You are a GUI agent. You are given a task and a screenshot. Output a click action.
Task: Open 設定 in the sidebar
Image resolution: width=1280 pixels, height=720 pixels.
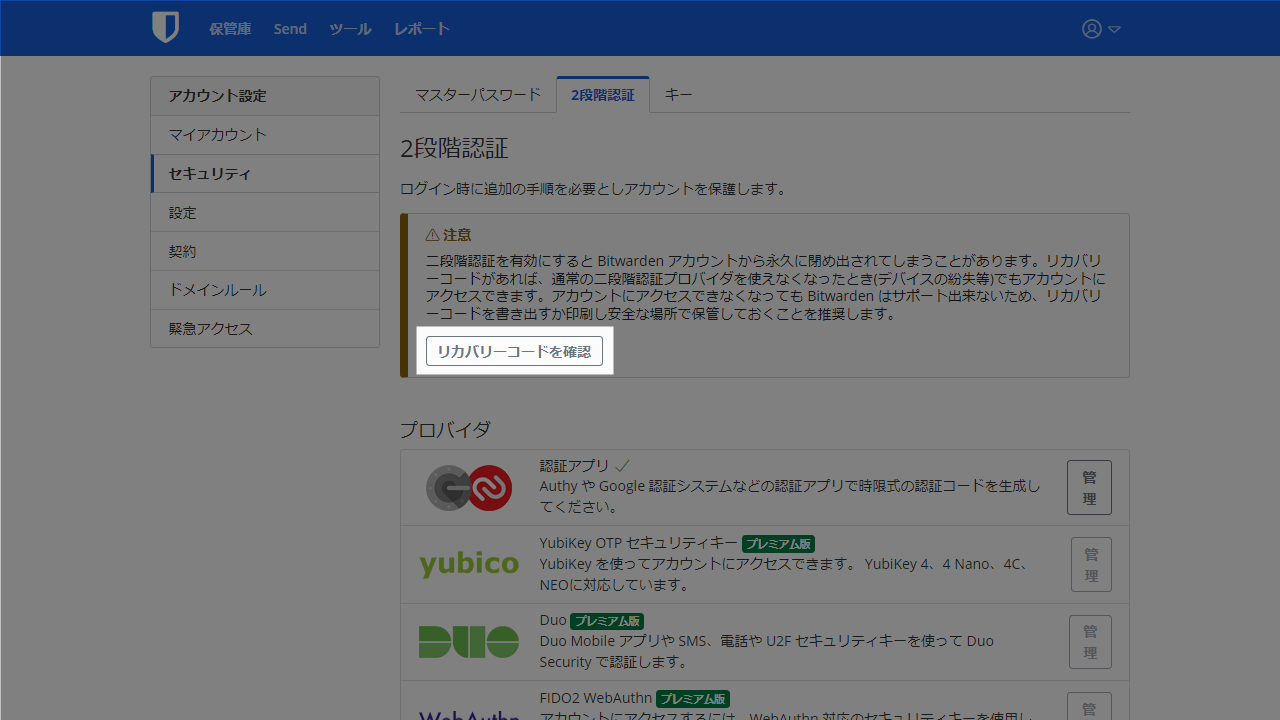[x=265, y=213]
